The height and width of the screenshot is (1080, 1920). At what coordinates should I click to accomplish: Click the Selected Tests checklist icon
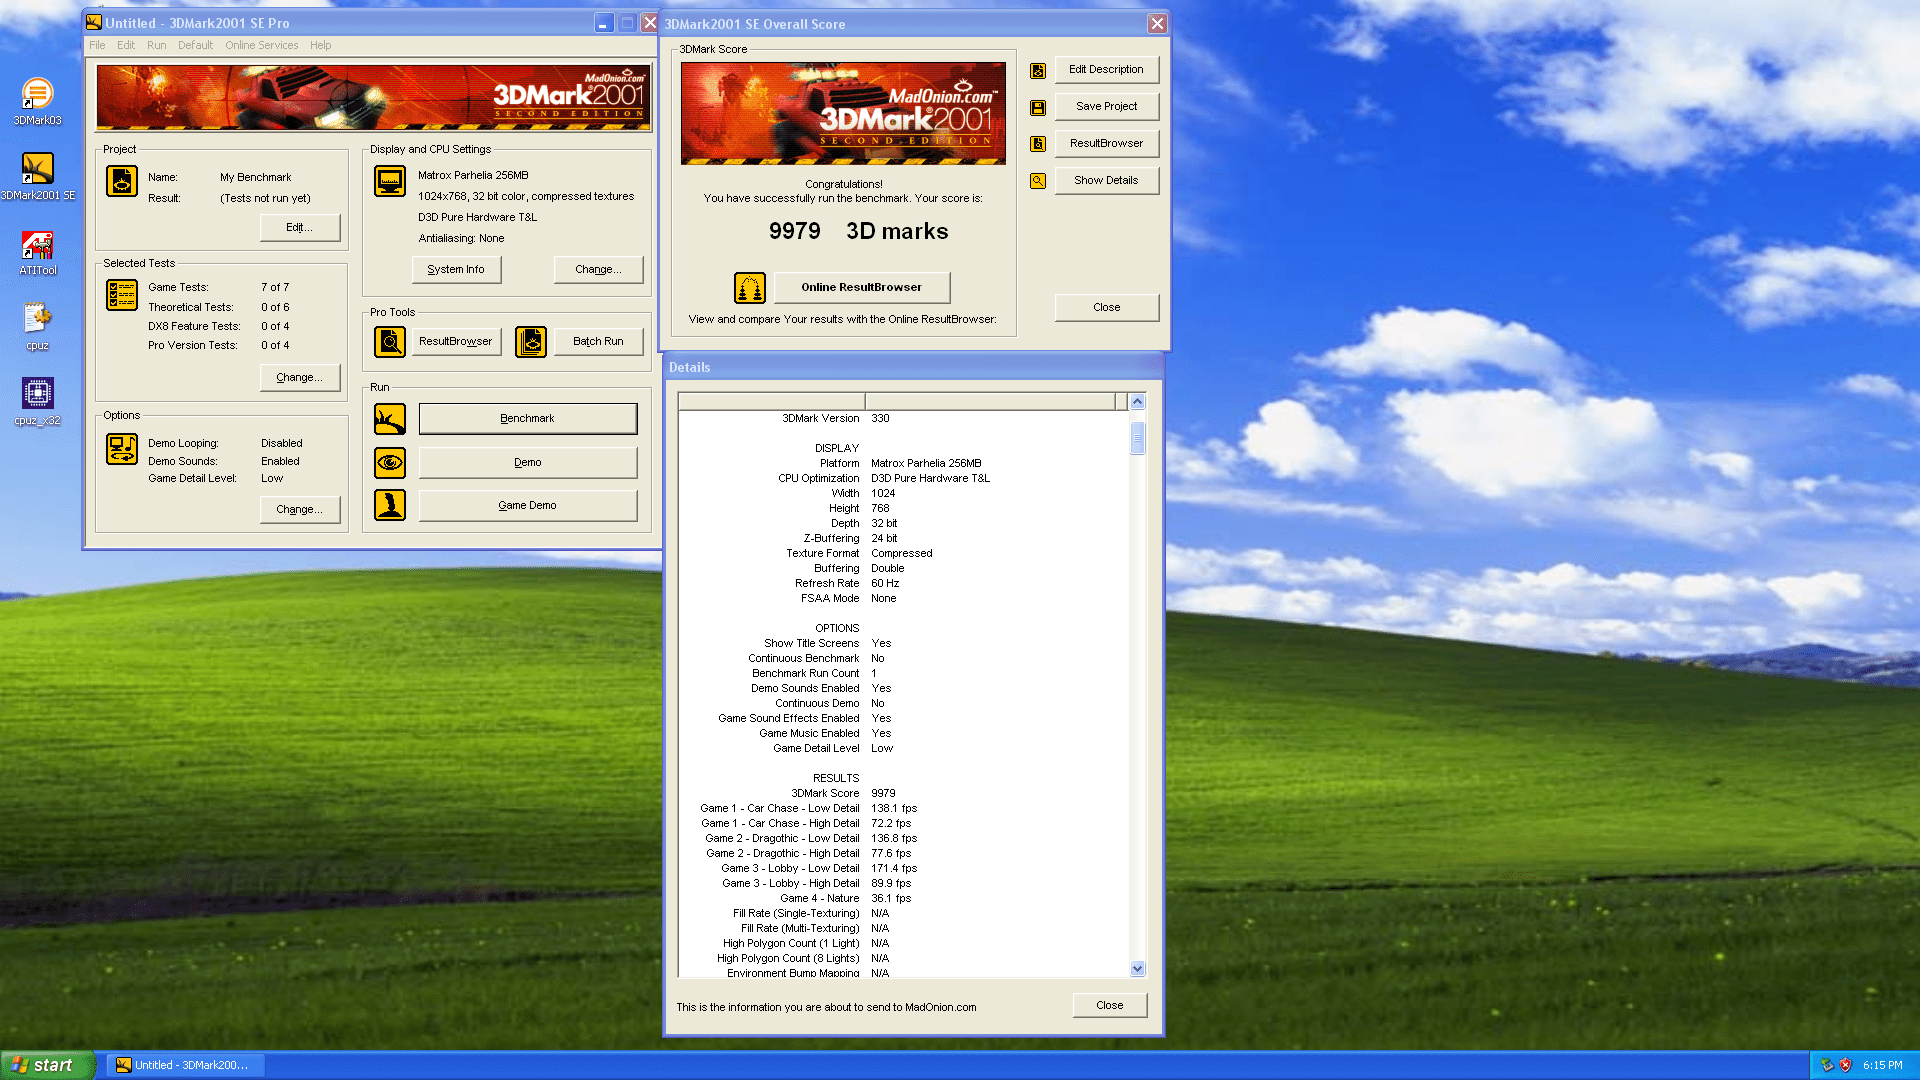click(122, 295)
